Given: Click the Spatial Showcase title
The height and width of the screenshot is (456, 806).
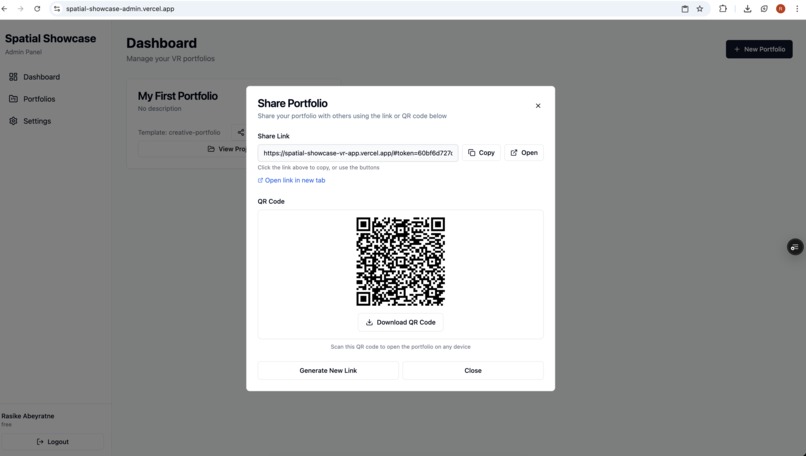Looking at the screenshot, I should point(50,39).
